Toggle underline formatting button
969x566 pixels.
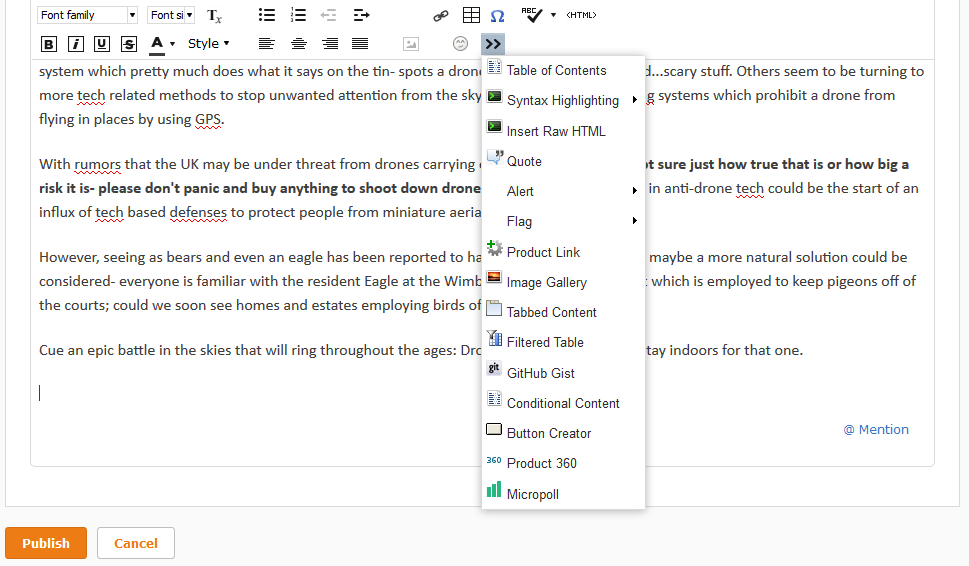pyautogui.click(x=102, y=44)
